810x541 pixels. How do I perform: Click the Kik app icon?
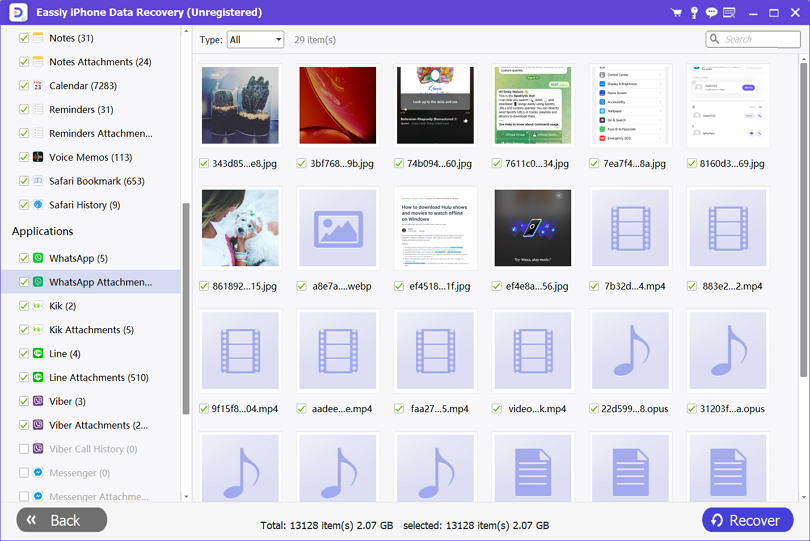38,305
